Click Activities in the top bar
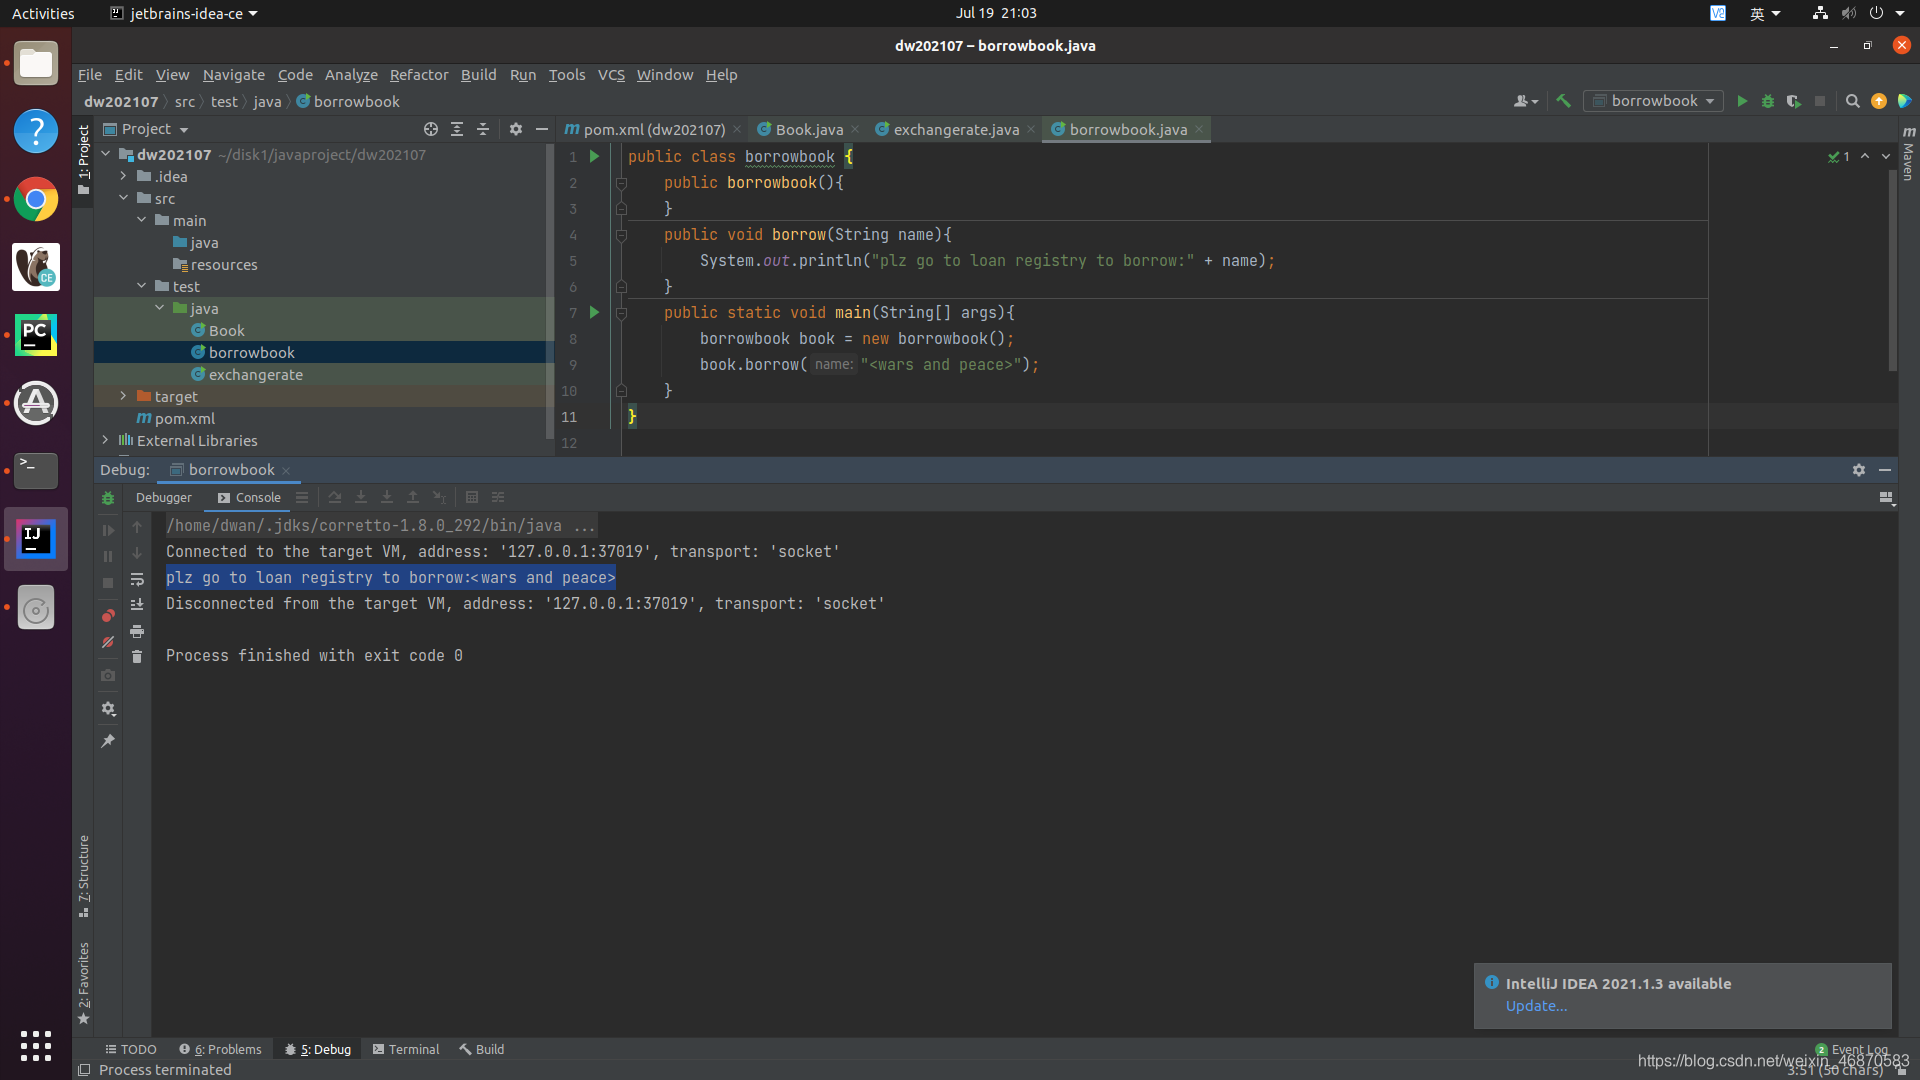The image size is (1920, 1080). [x=43, y=13]
